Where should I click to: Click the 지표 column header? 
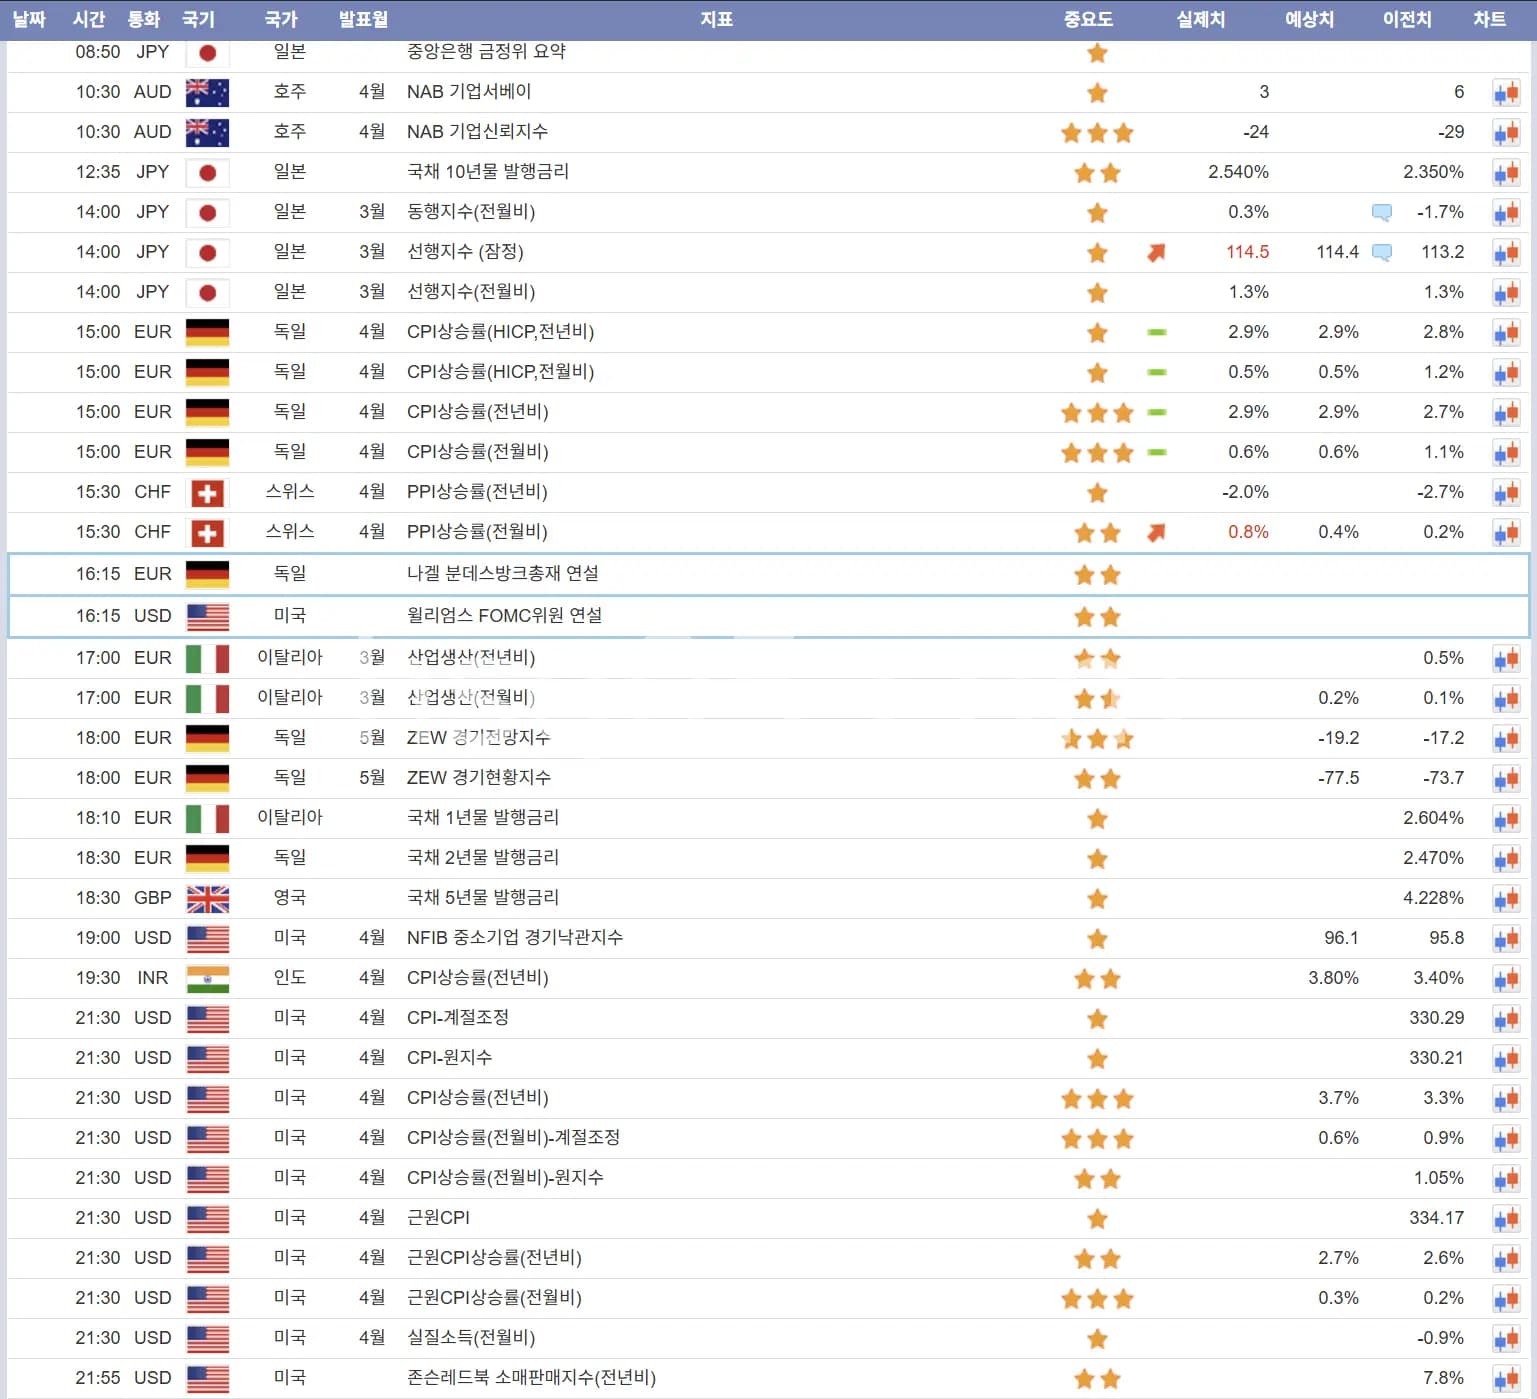tap(716, 19)
